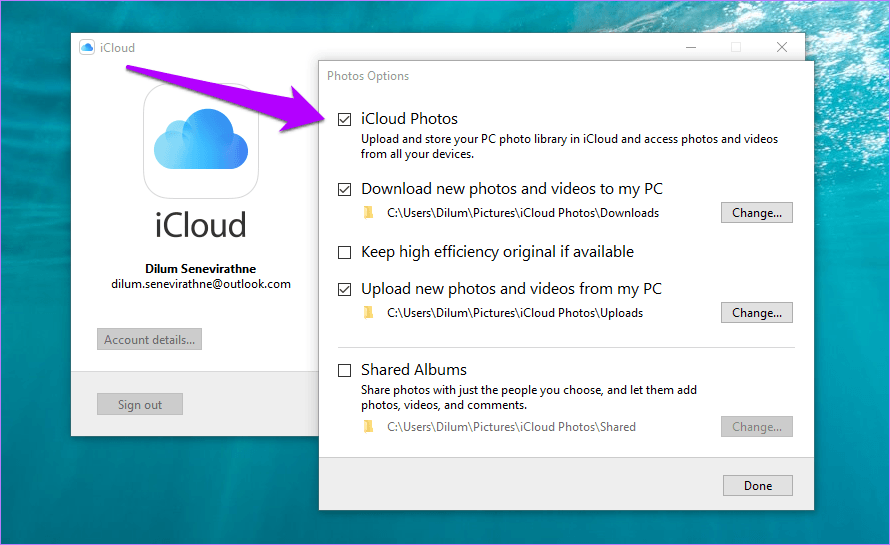Change the Downloads folder location

tap(756, 213)
